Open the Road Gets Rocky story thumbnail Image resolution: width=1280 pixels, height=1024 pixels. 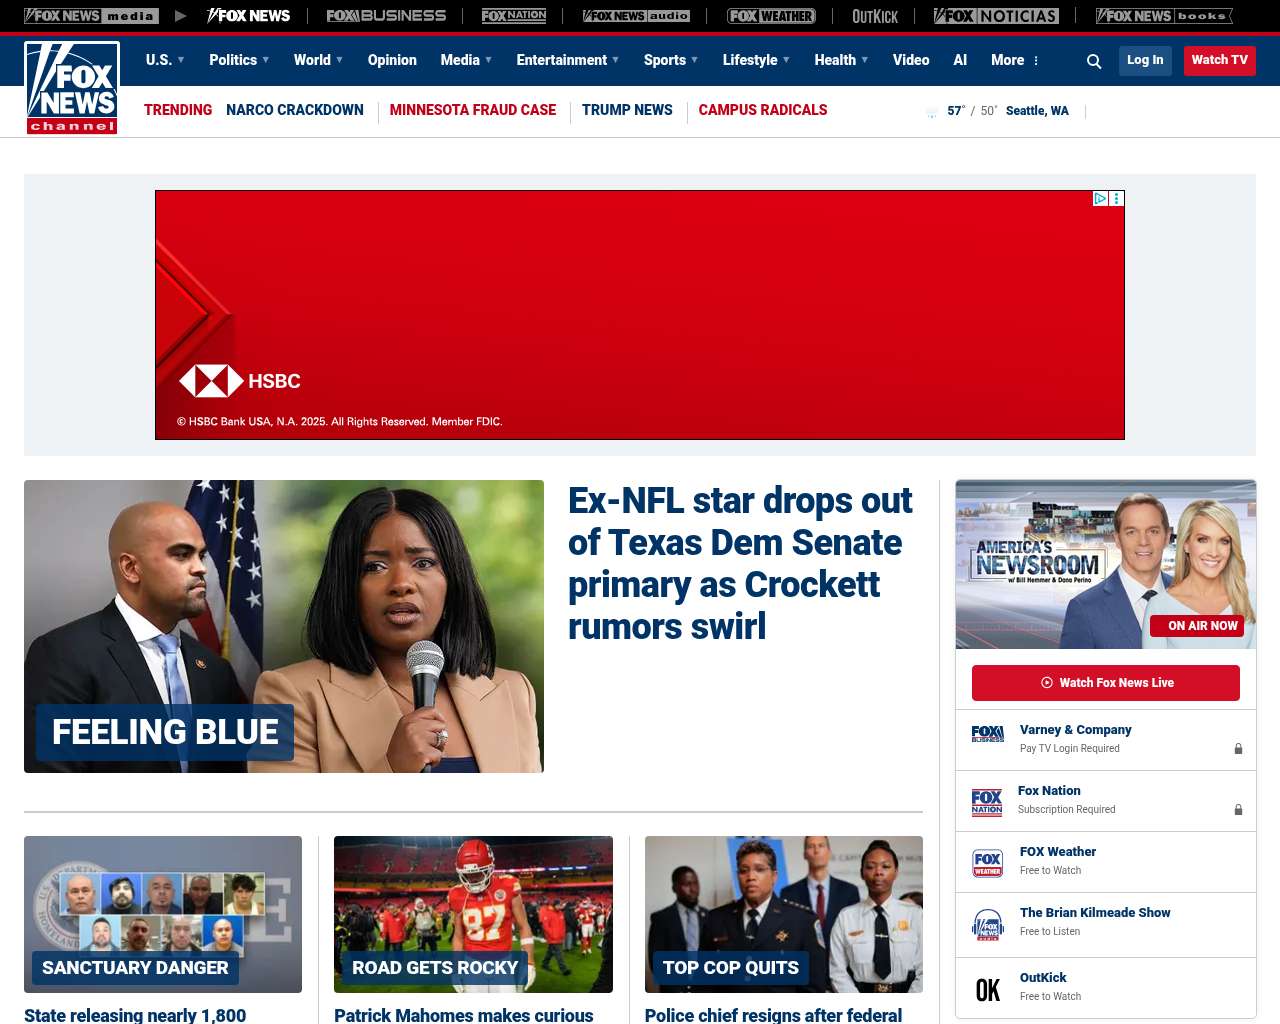473,914
